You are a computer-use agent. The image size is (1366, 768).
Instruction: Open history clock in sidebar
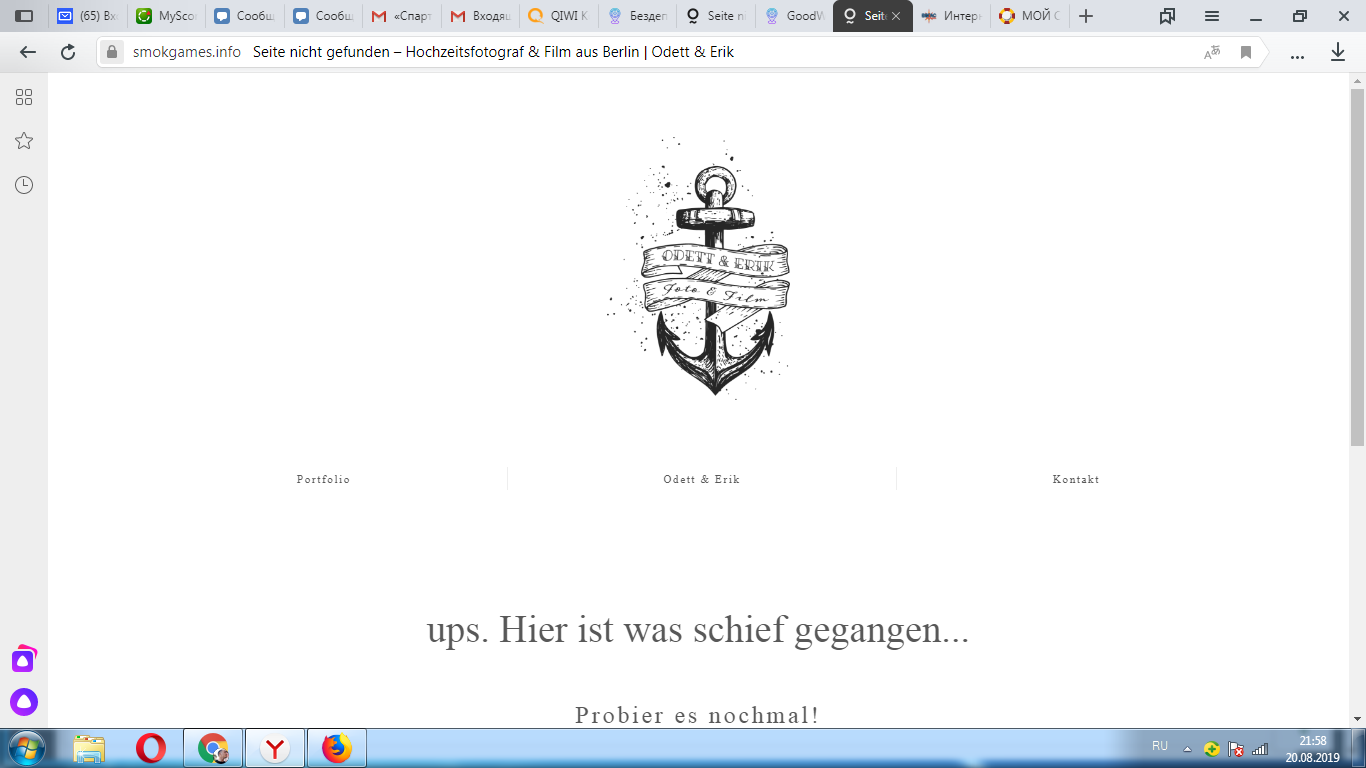[x=24, y=185]
